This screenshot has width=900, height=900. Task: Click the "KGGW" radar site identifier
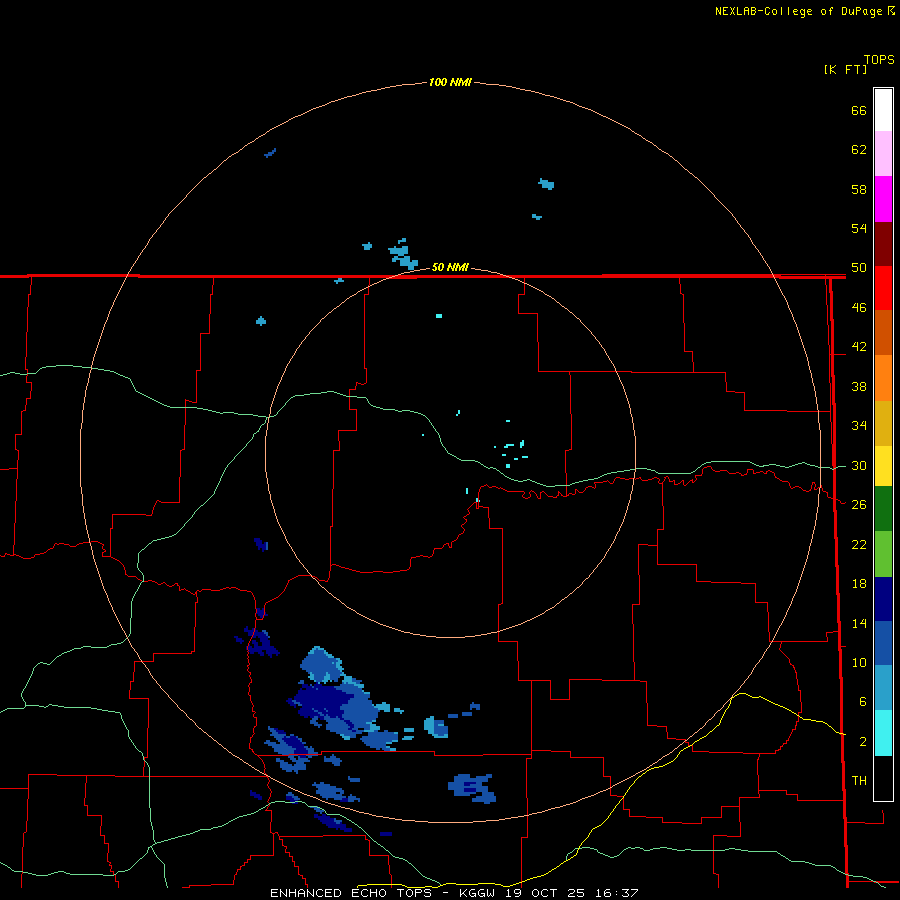(x=479, y=893)
